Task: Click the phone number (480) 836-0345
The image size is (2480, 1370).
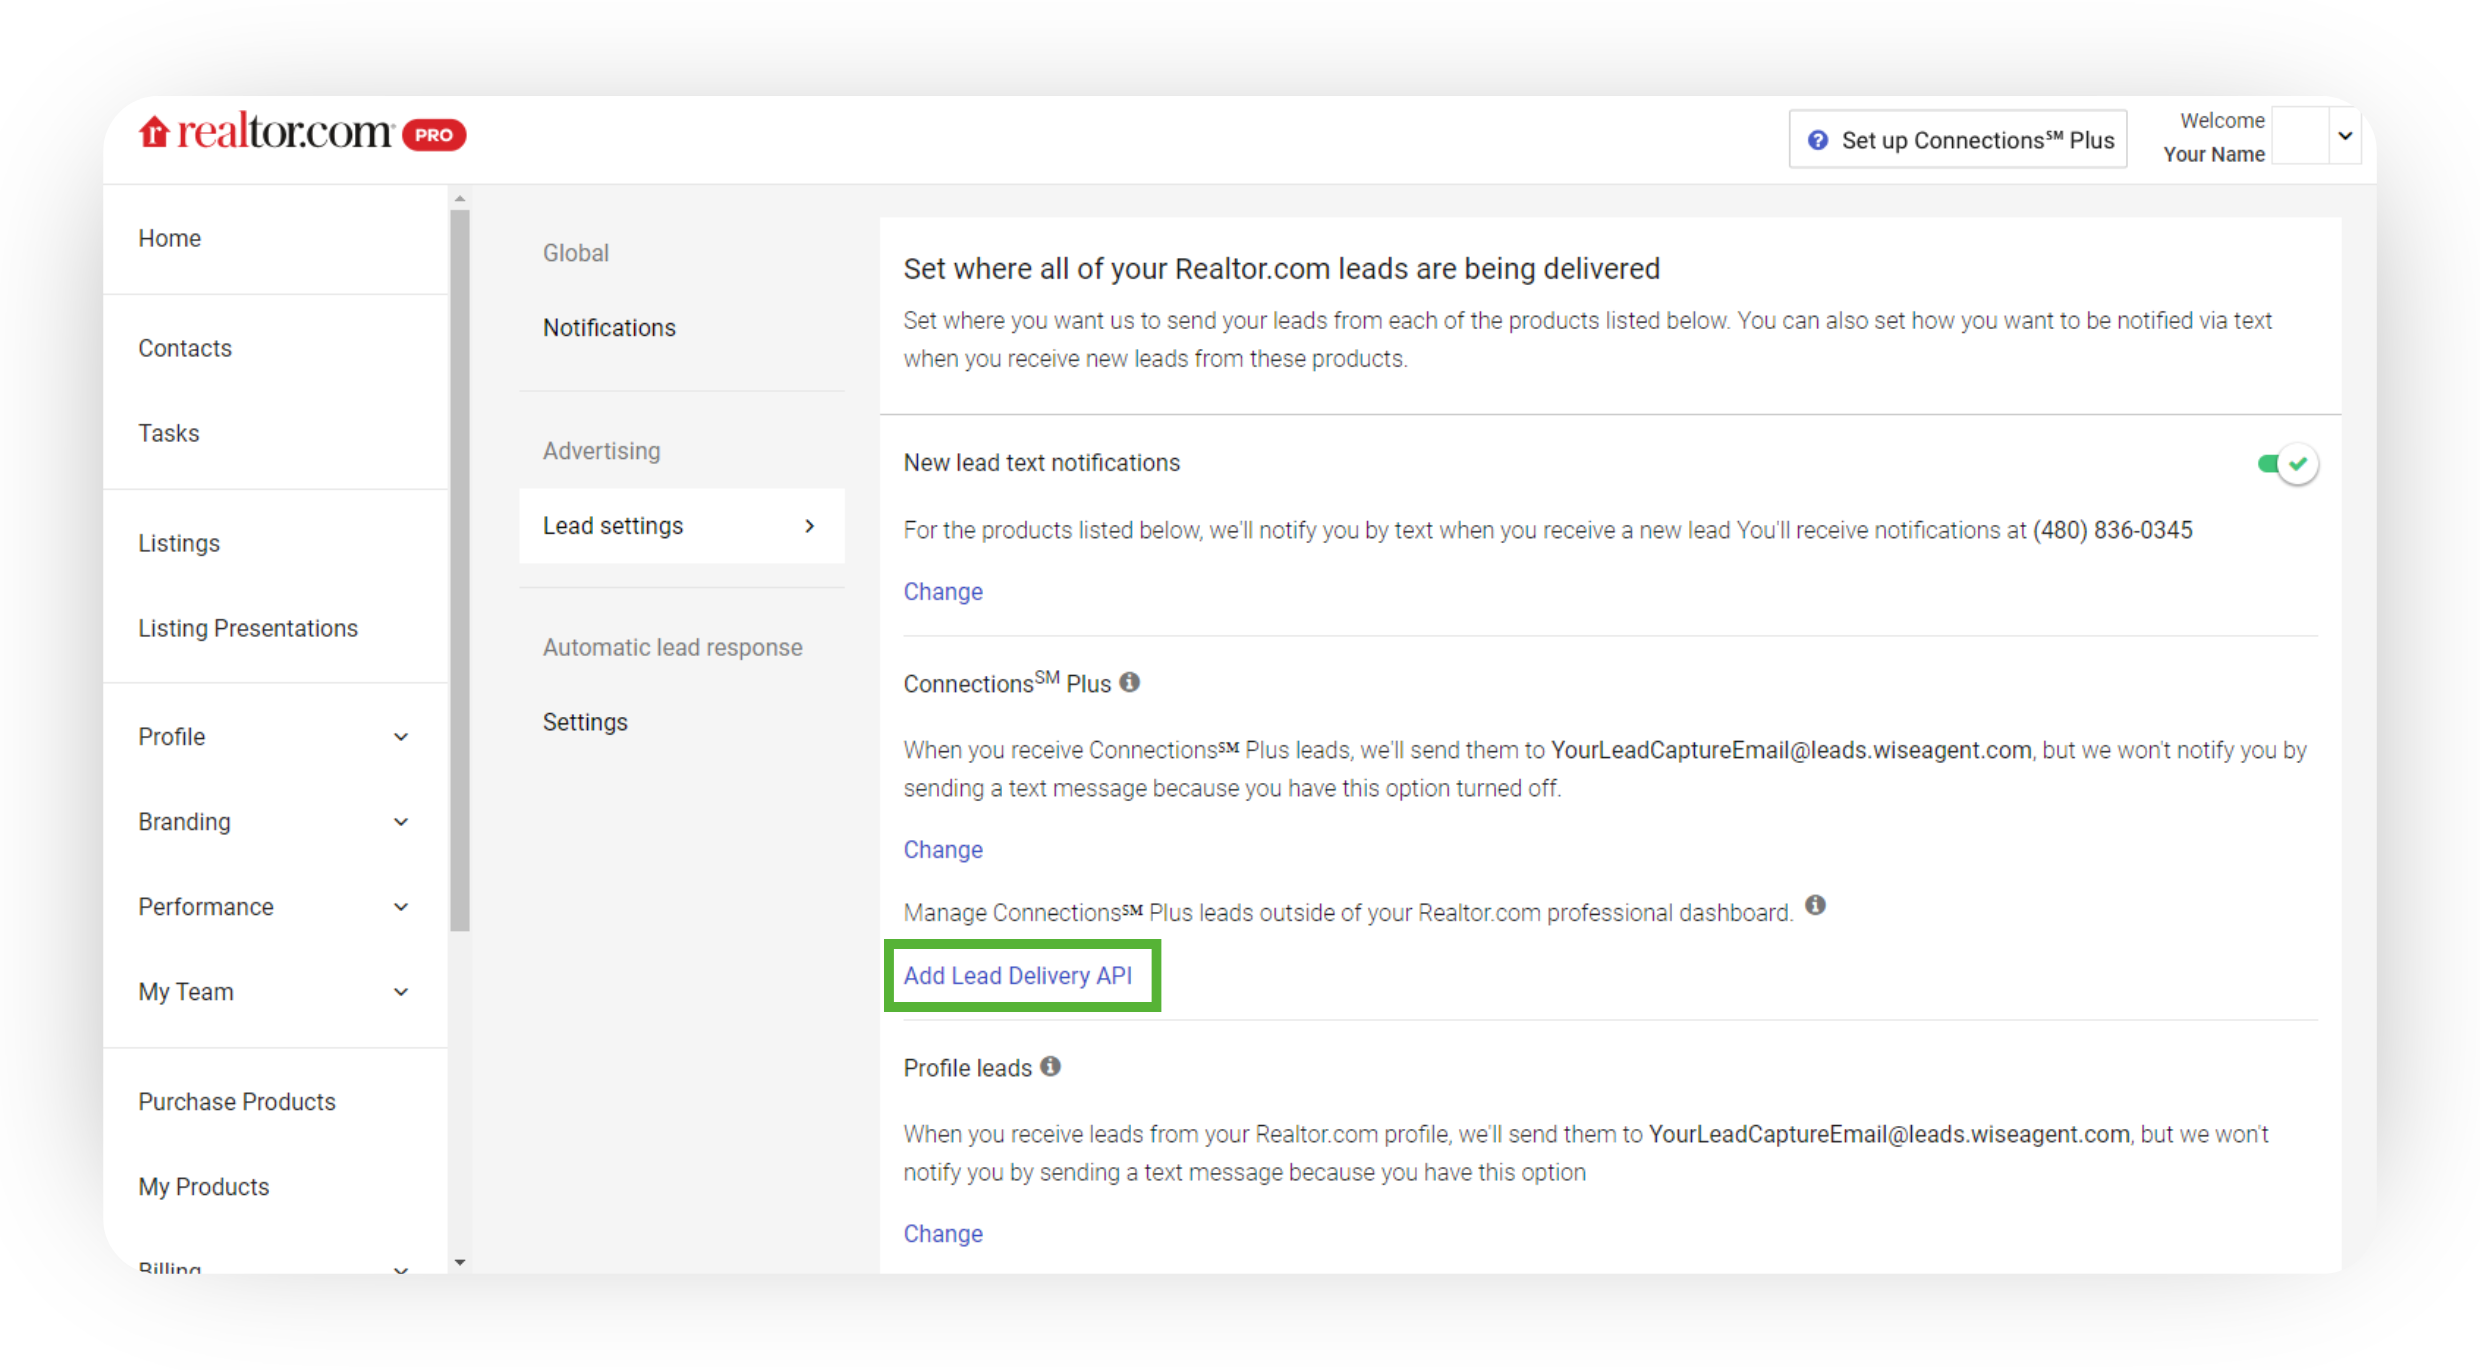Action: coord(2113,530)
